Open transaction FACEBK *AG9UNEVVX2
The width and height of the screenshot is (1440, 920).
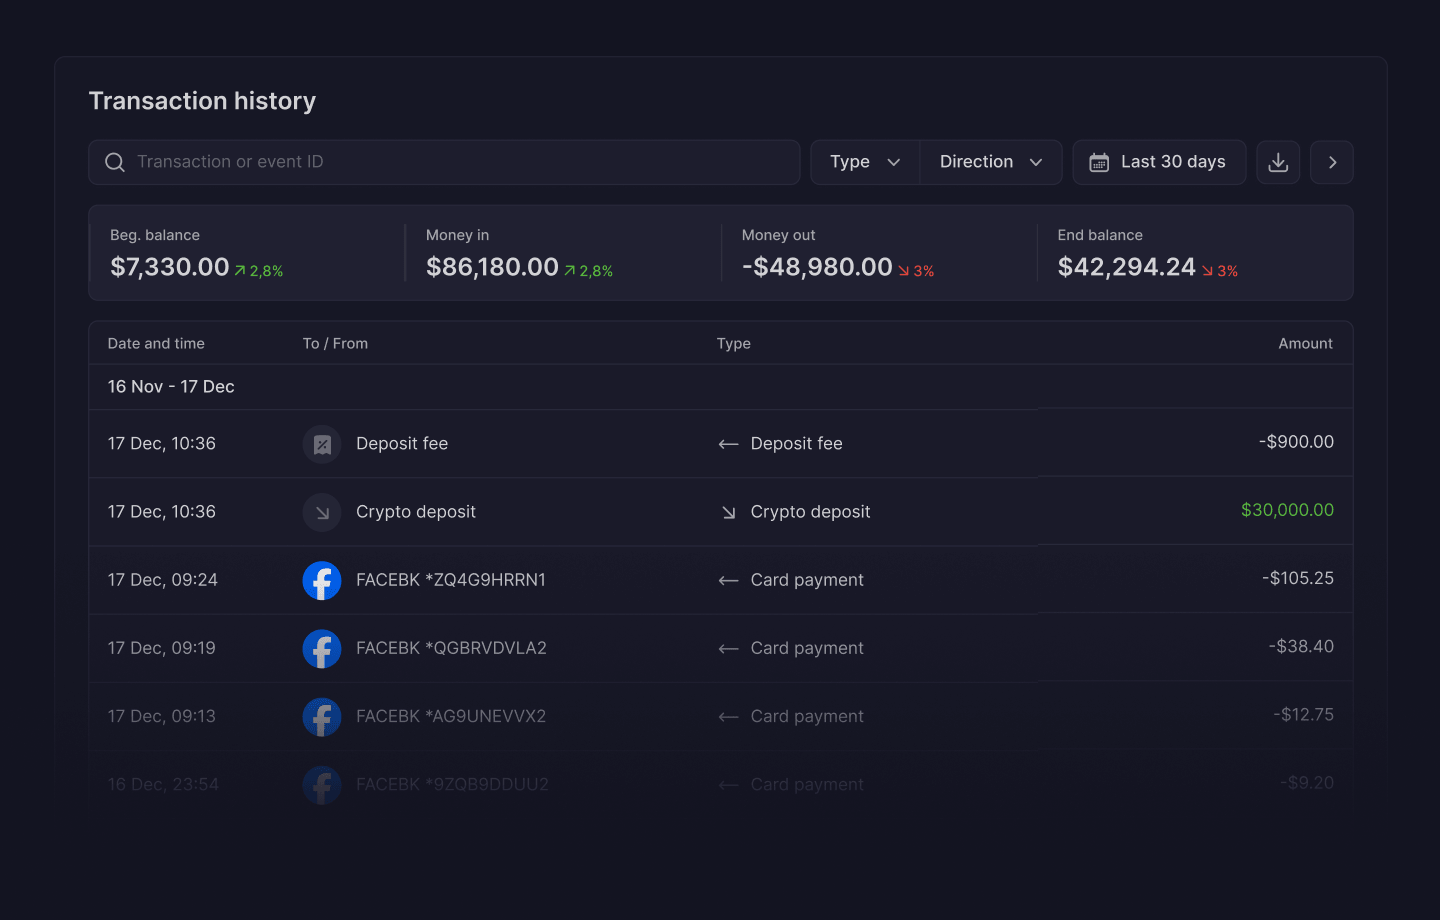(451, 716)
